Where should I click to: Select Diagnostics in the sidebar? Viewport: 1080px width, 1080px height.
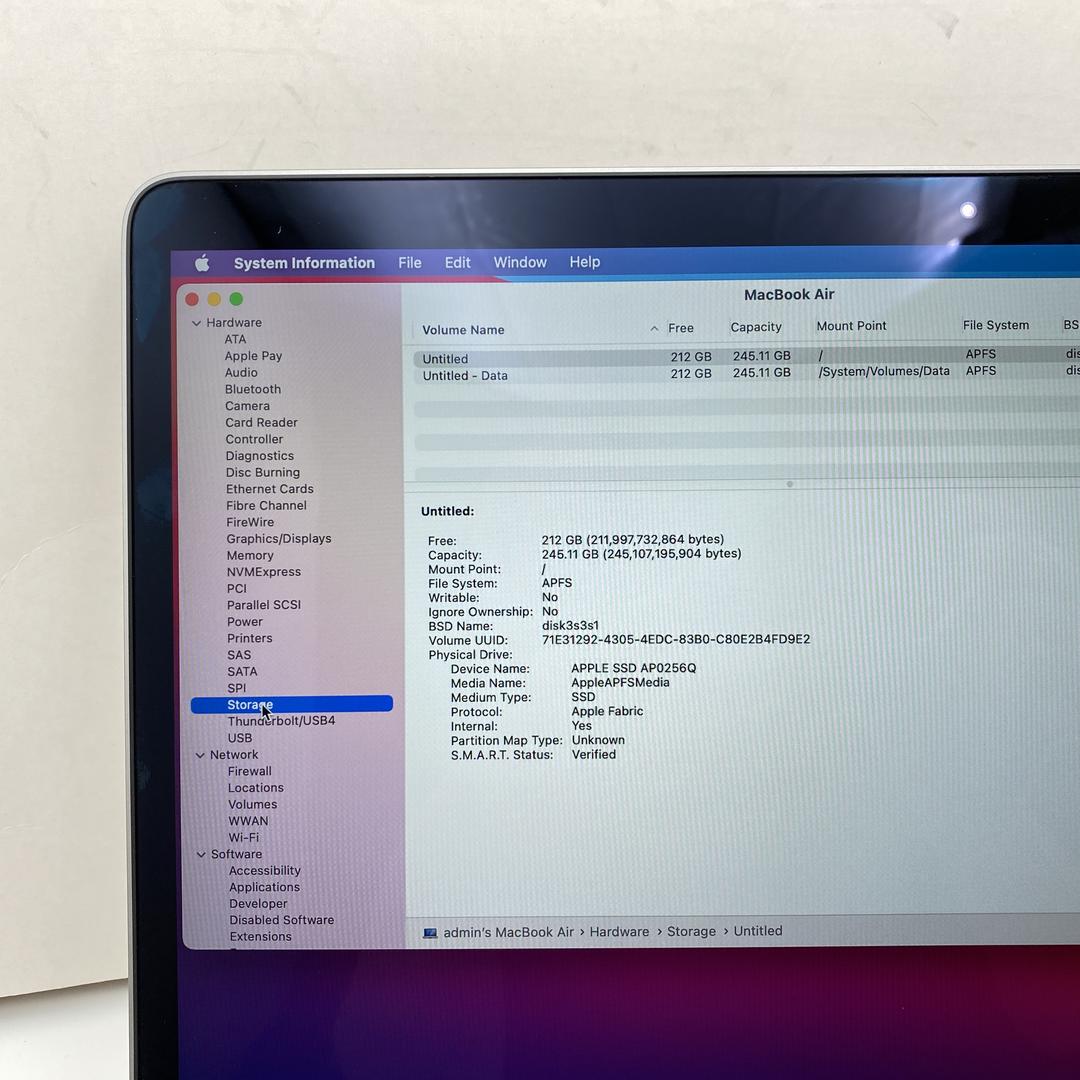coord(260,456)
